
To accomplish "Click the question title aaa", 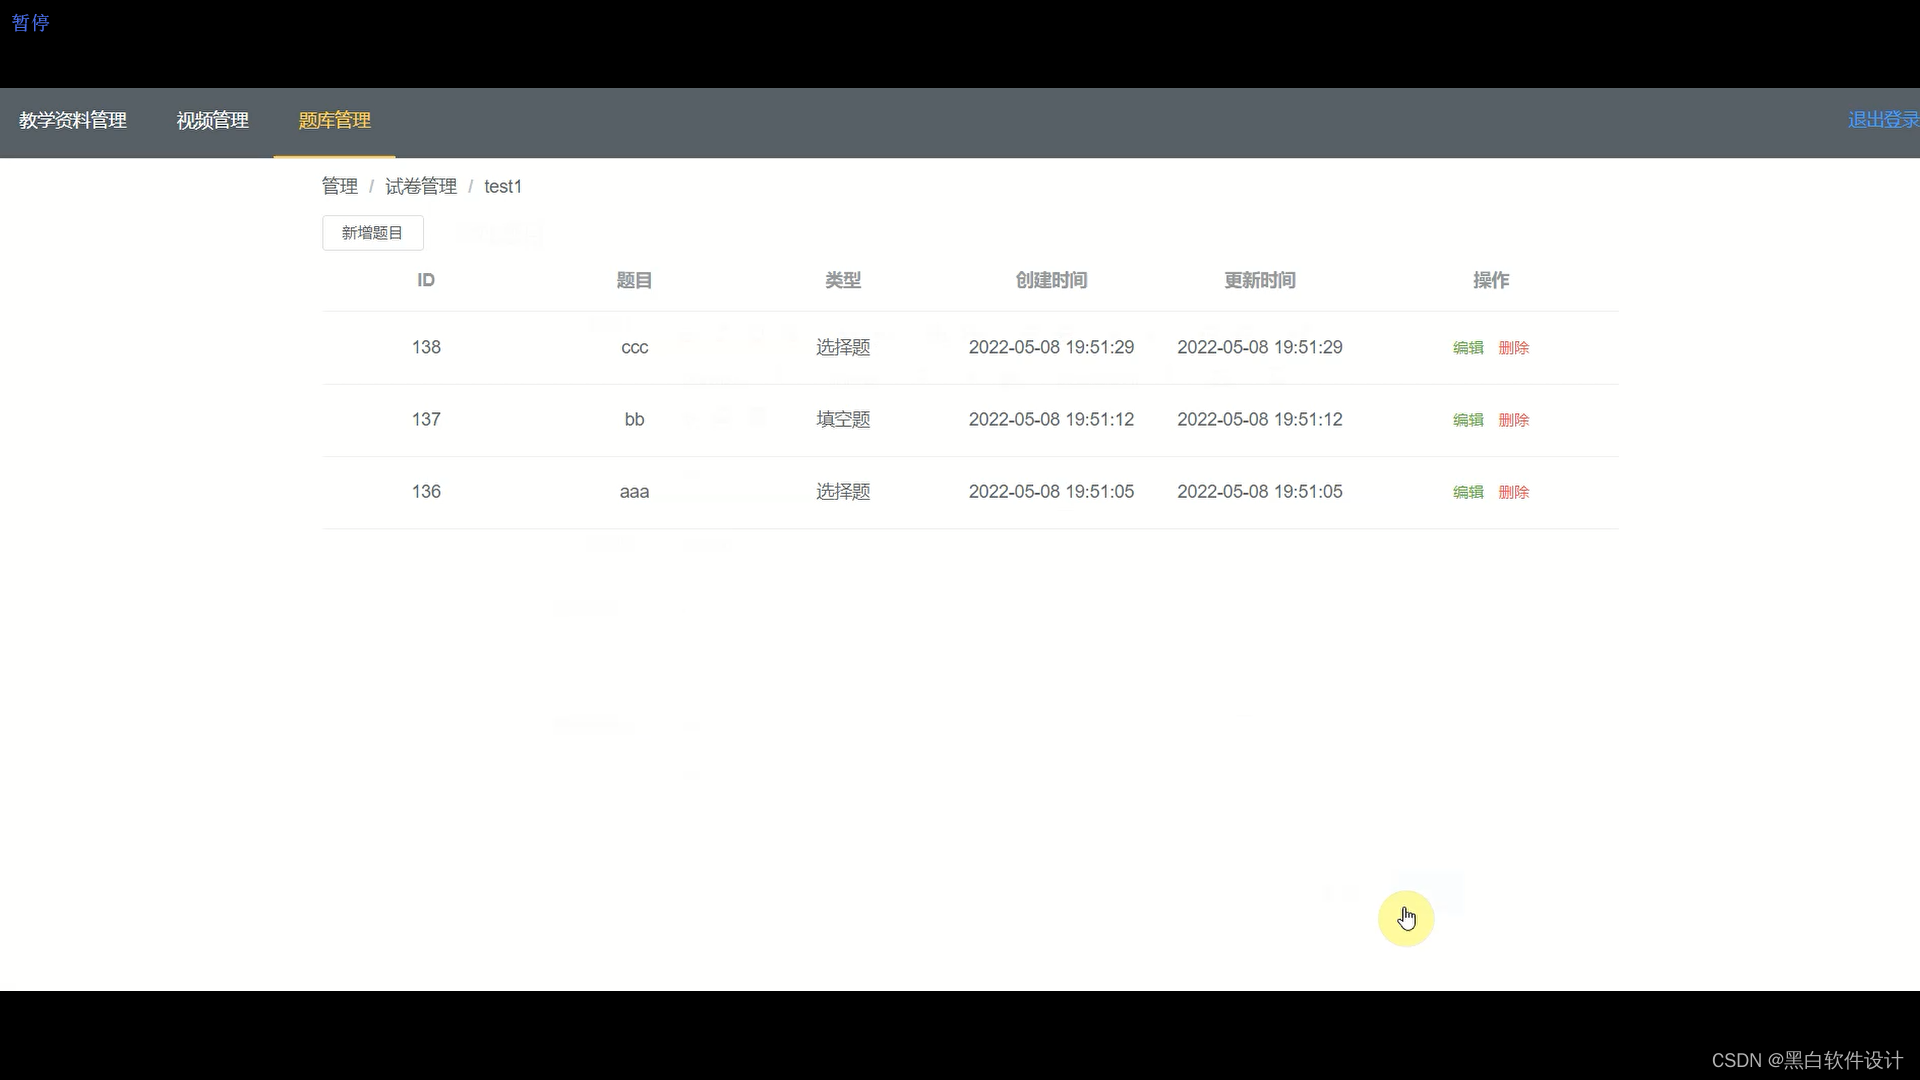I will pos(635,492).
